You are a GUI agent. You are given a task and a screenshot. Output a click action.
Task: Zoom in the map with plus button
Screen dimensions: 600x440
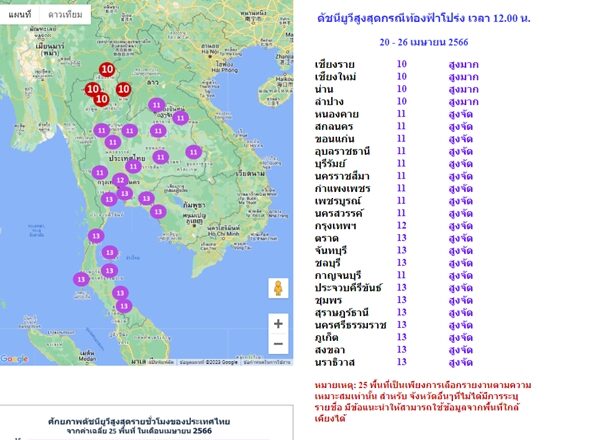tap(278, 324)
